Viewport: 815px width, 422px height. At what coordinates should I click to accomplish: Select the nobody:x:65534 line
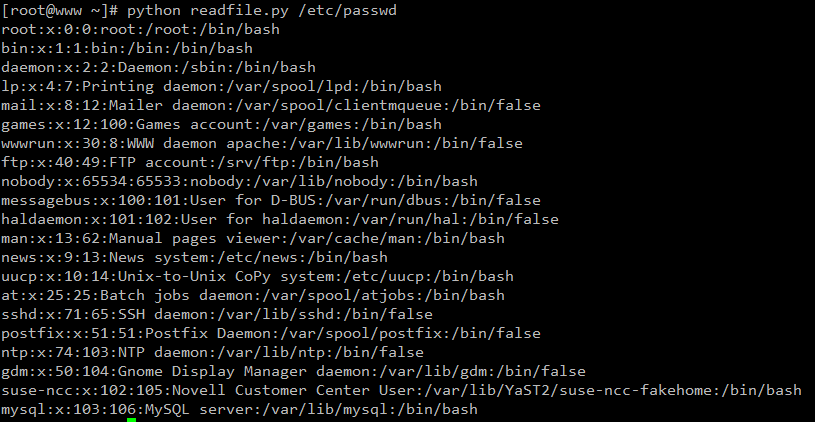[239, 181]
